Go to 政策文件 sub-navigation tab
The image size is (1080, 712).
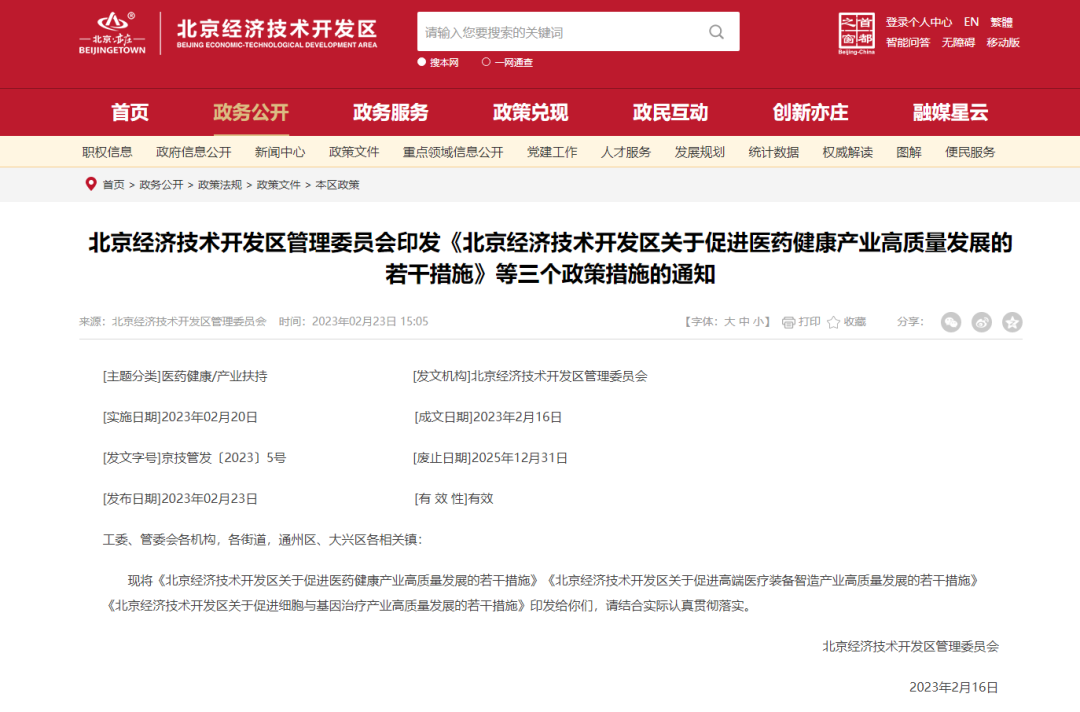[x=354, y=152]
